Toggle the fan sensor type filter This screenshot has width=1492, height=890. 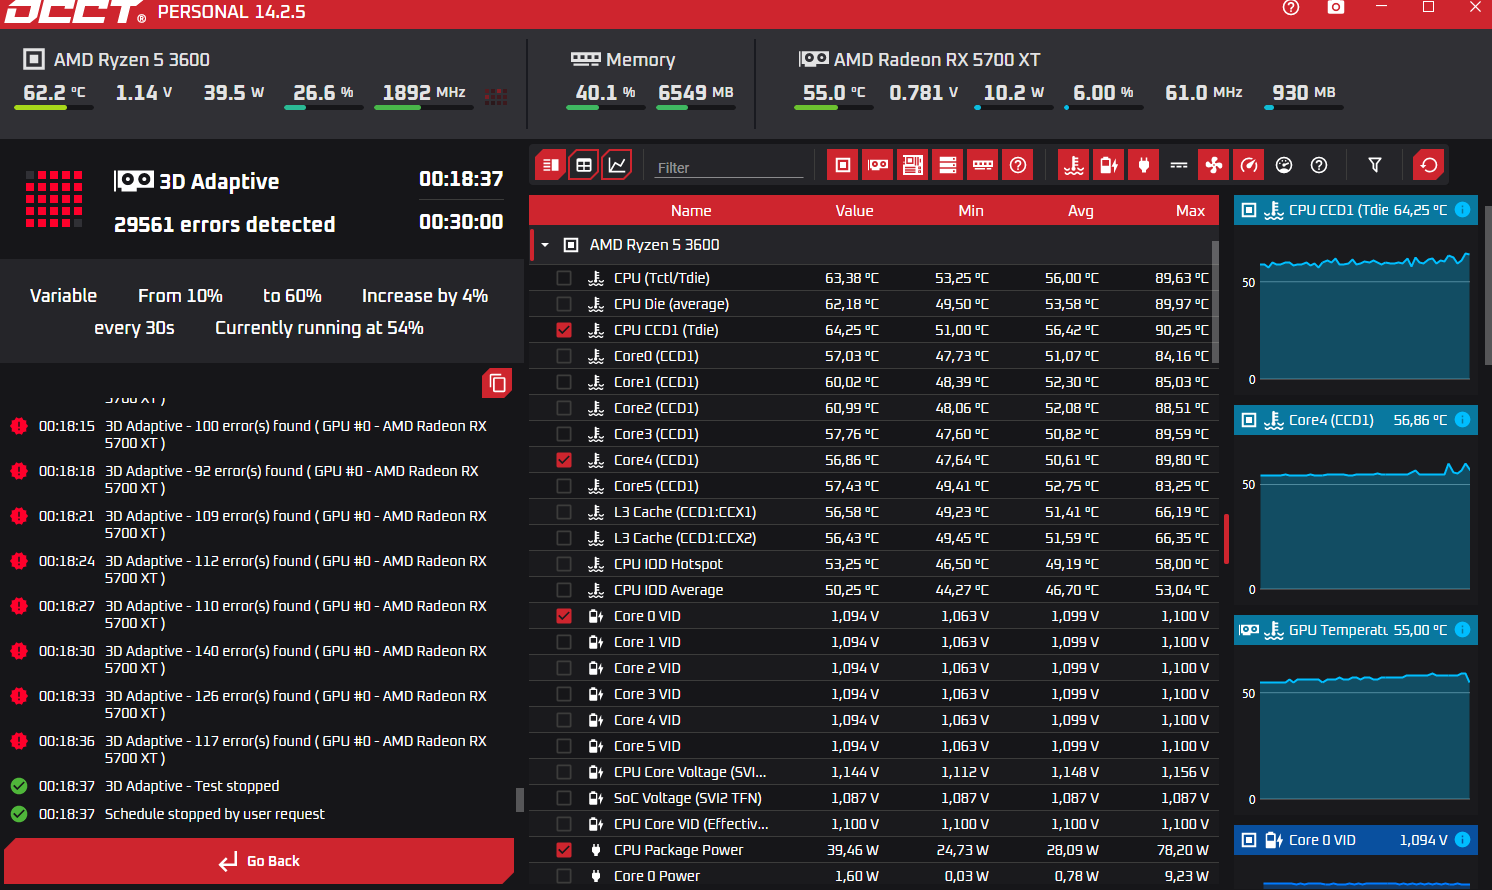tap(1214, 165)
